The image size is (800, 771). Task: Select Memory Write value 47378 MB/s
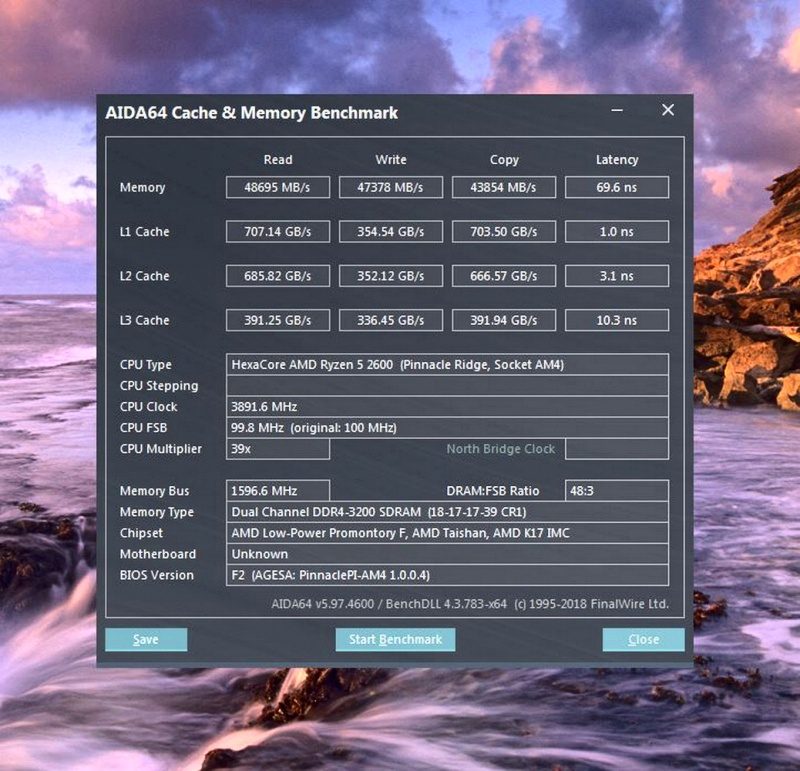click(x=391, y=187)
